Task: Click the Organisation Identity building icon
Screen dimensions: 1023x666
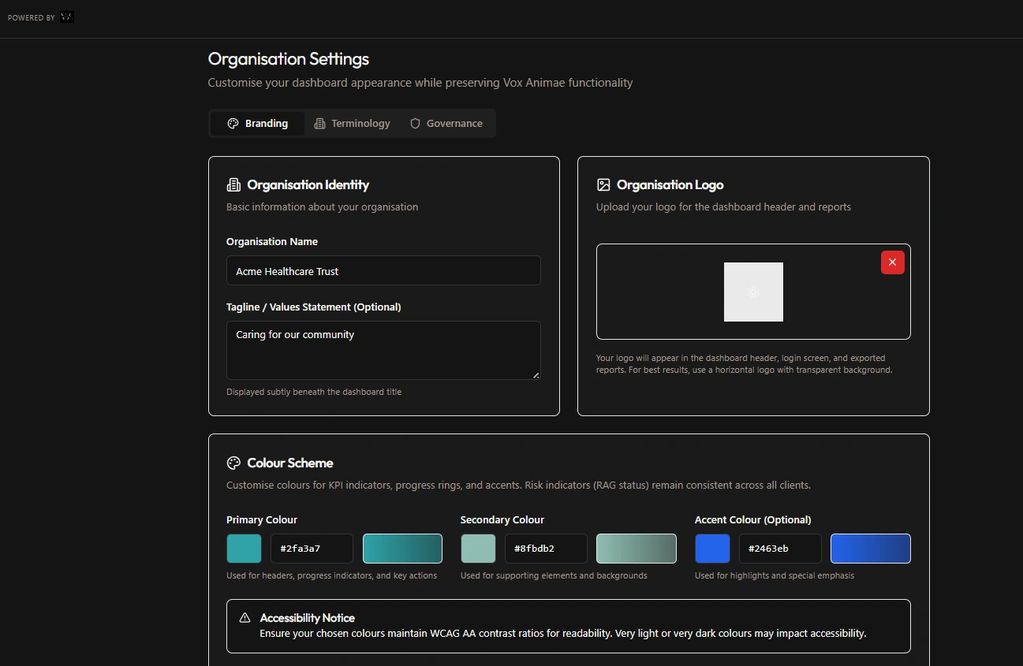Action: pyautogui.click(x=234, y=185)
